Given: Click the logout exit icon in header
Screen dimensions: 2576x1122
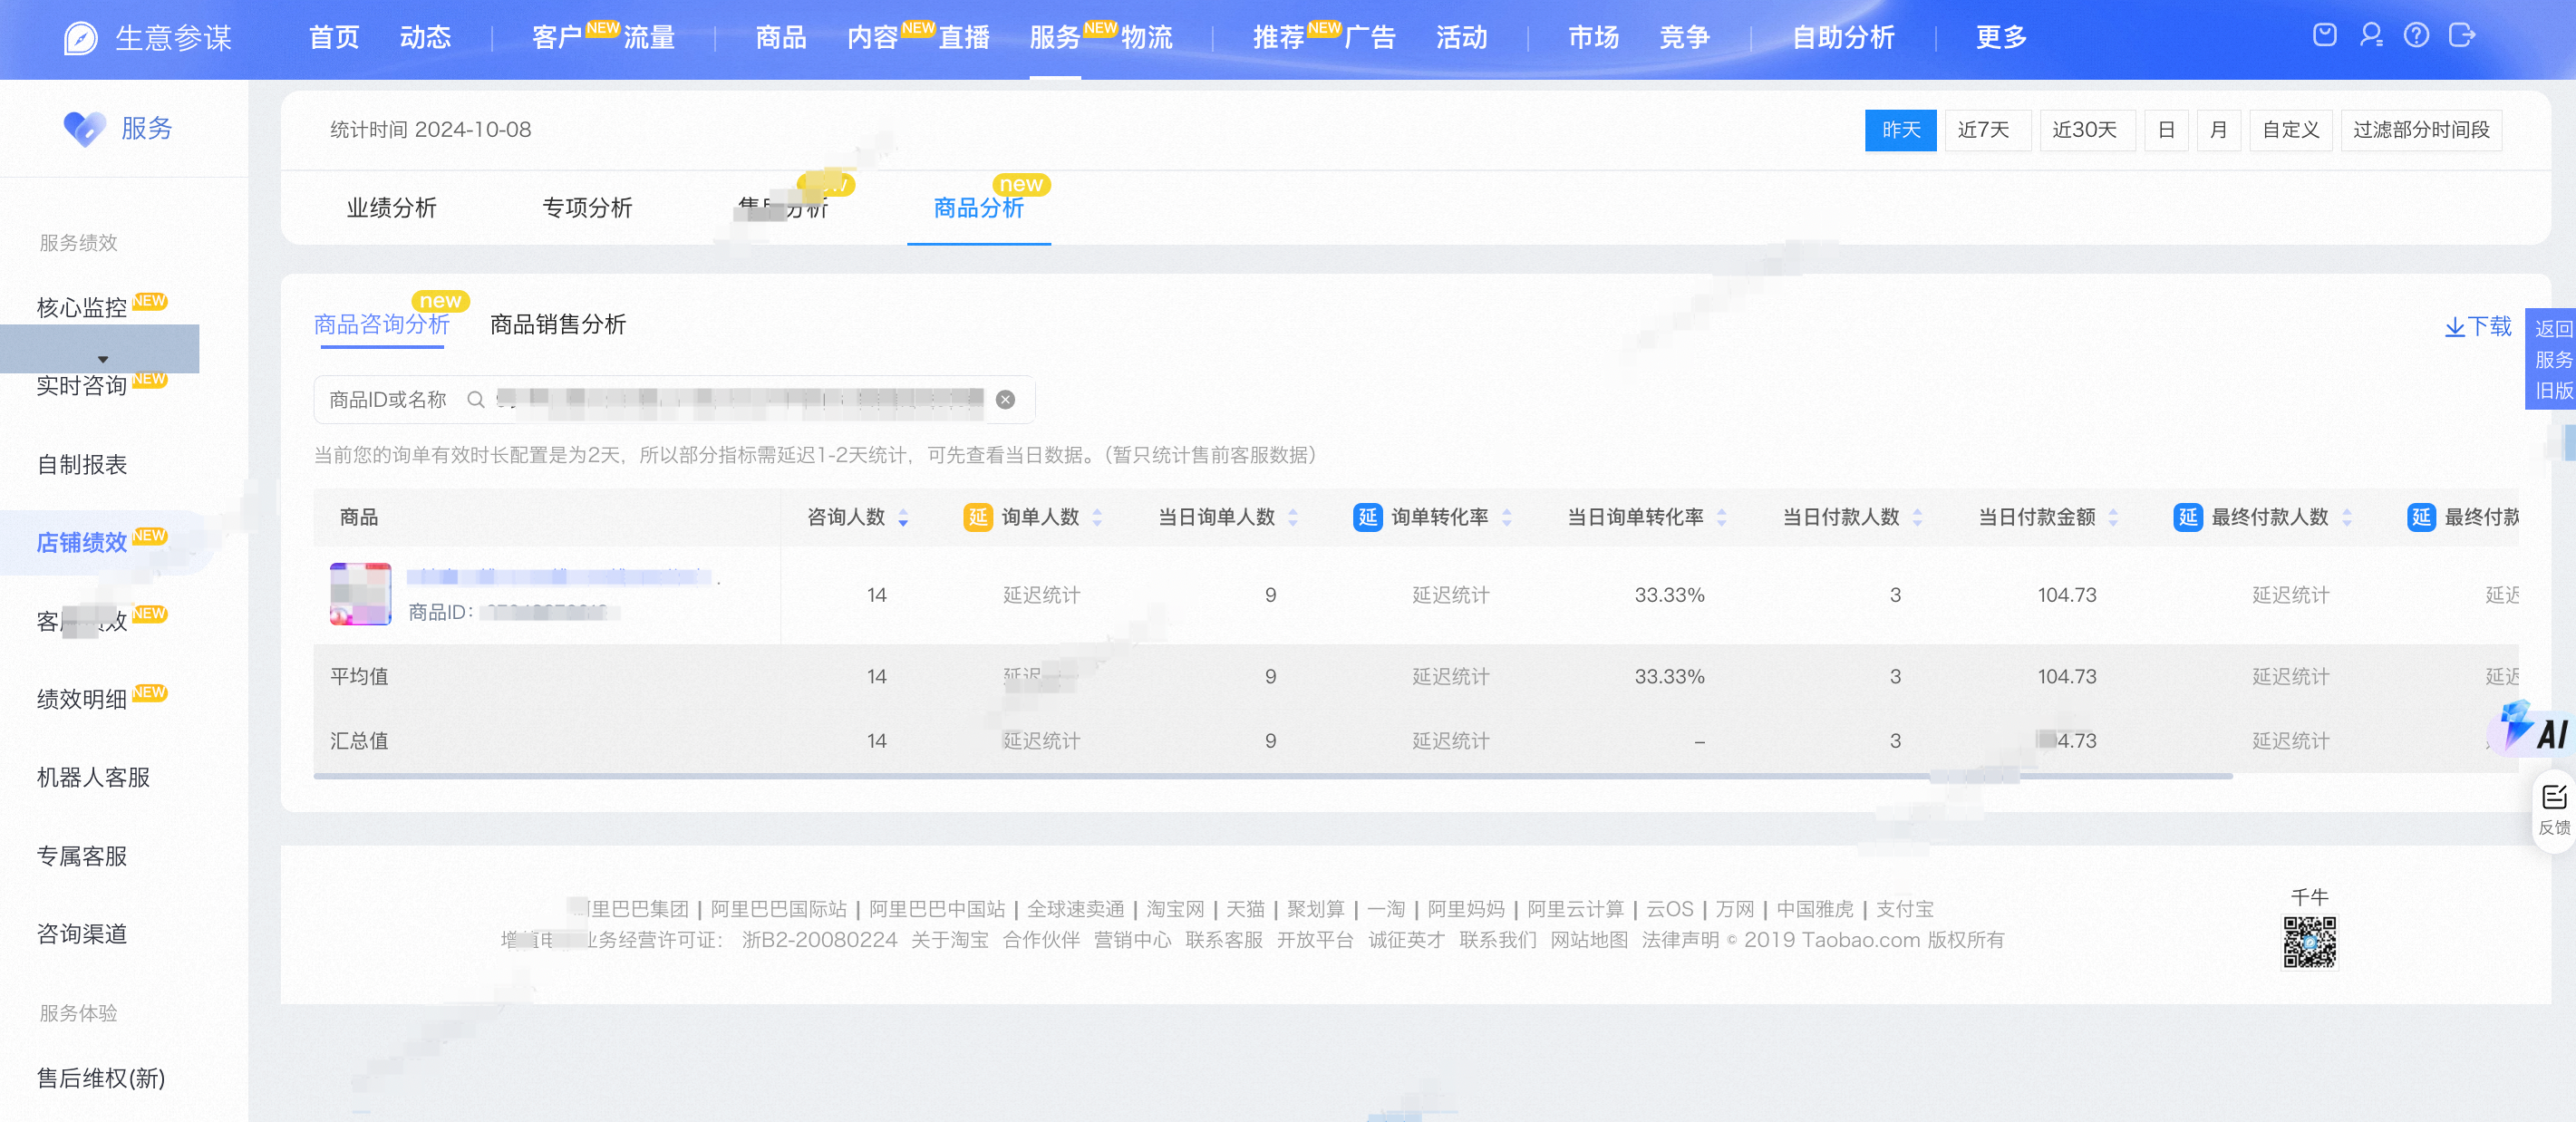Looking at the screenshot, I should (x=2462, y=35).
